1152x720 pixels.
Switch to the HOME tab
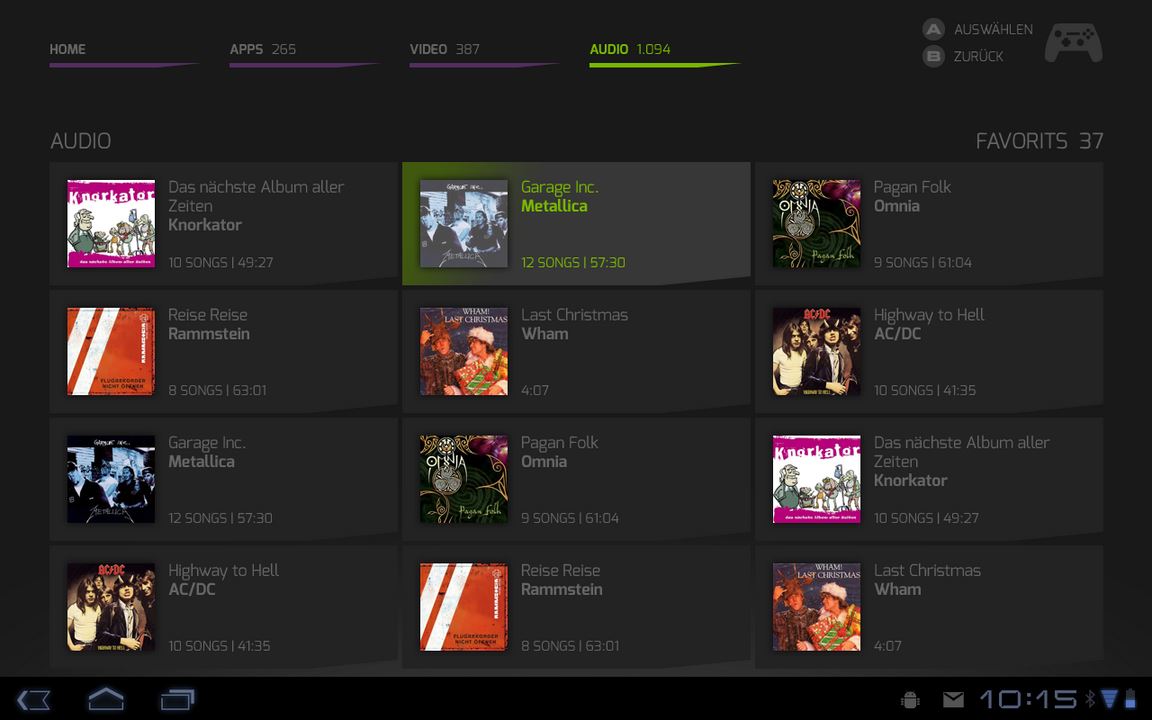point(123,53)
